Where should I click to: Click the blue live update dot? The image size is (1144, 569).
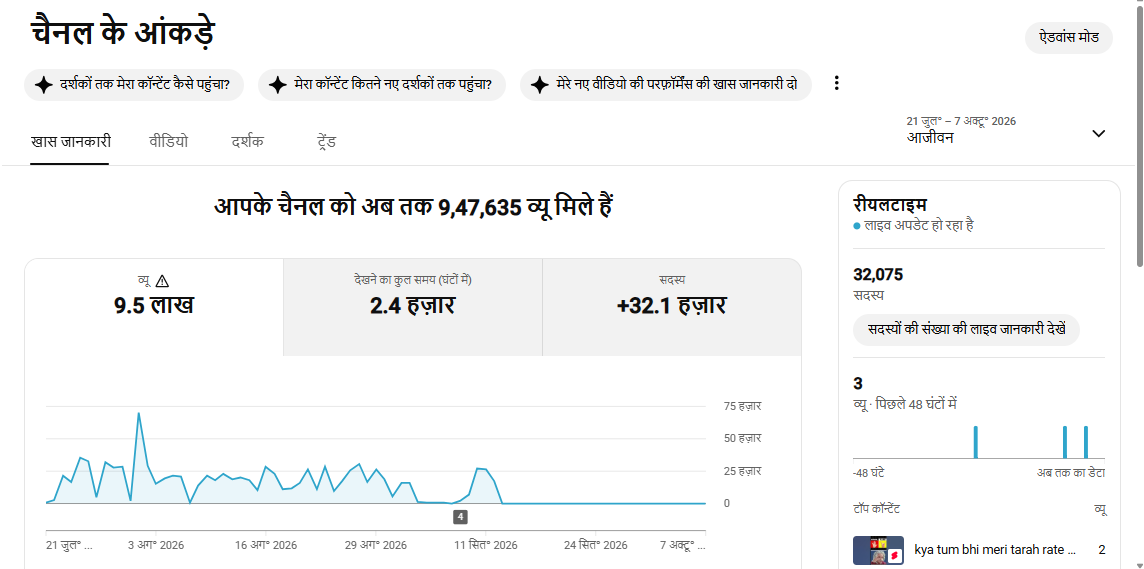857,226
